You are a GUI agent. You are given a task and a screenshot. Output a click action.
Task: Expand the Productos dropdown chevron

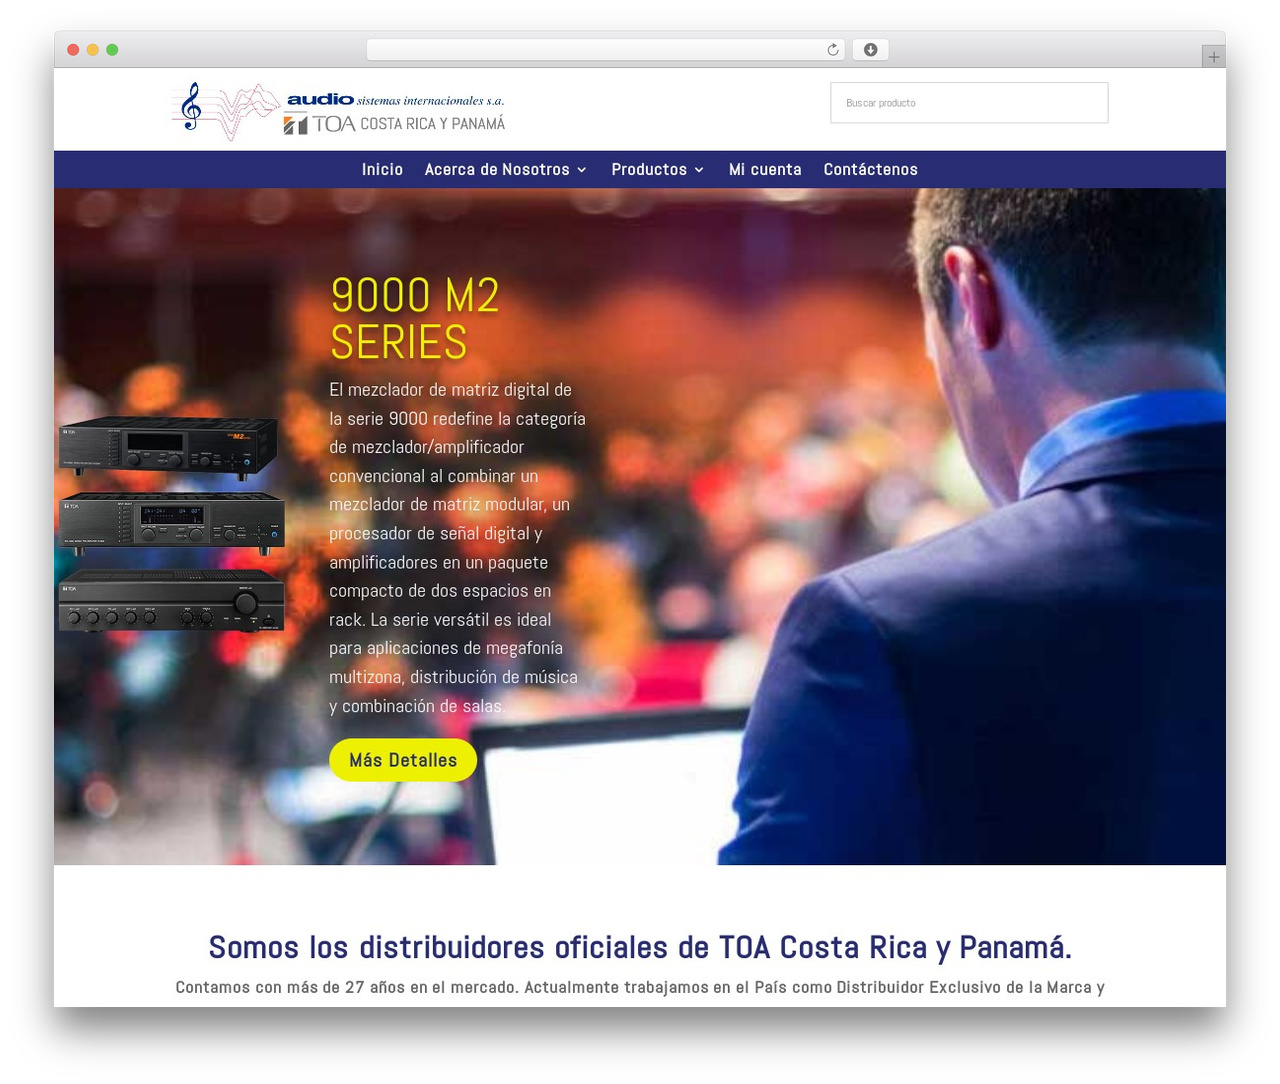click(x=699, y=170)
